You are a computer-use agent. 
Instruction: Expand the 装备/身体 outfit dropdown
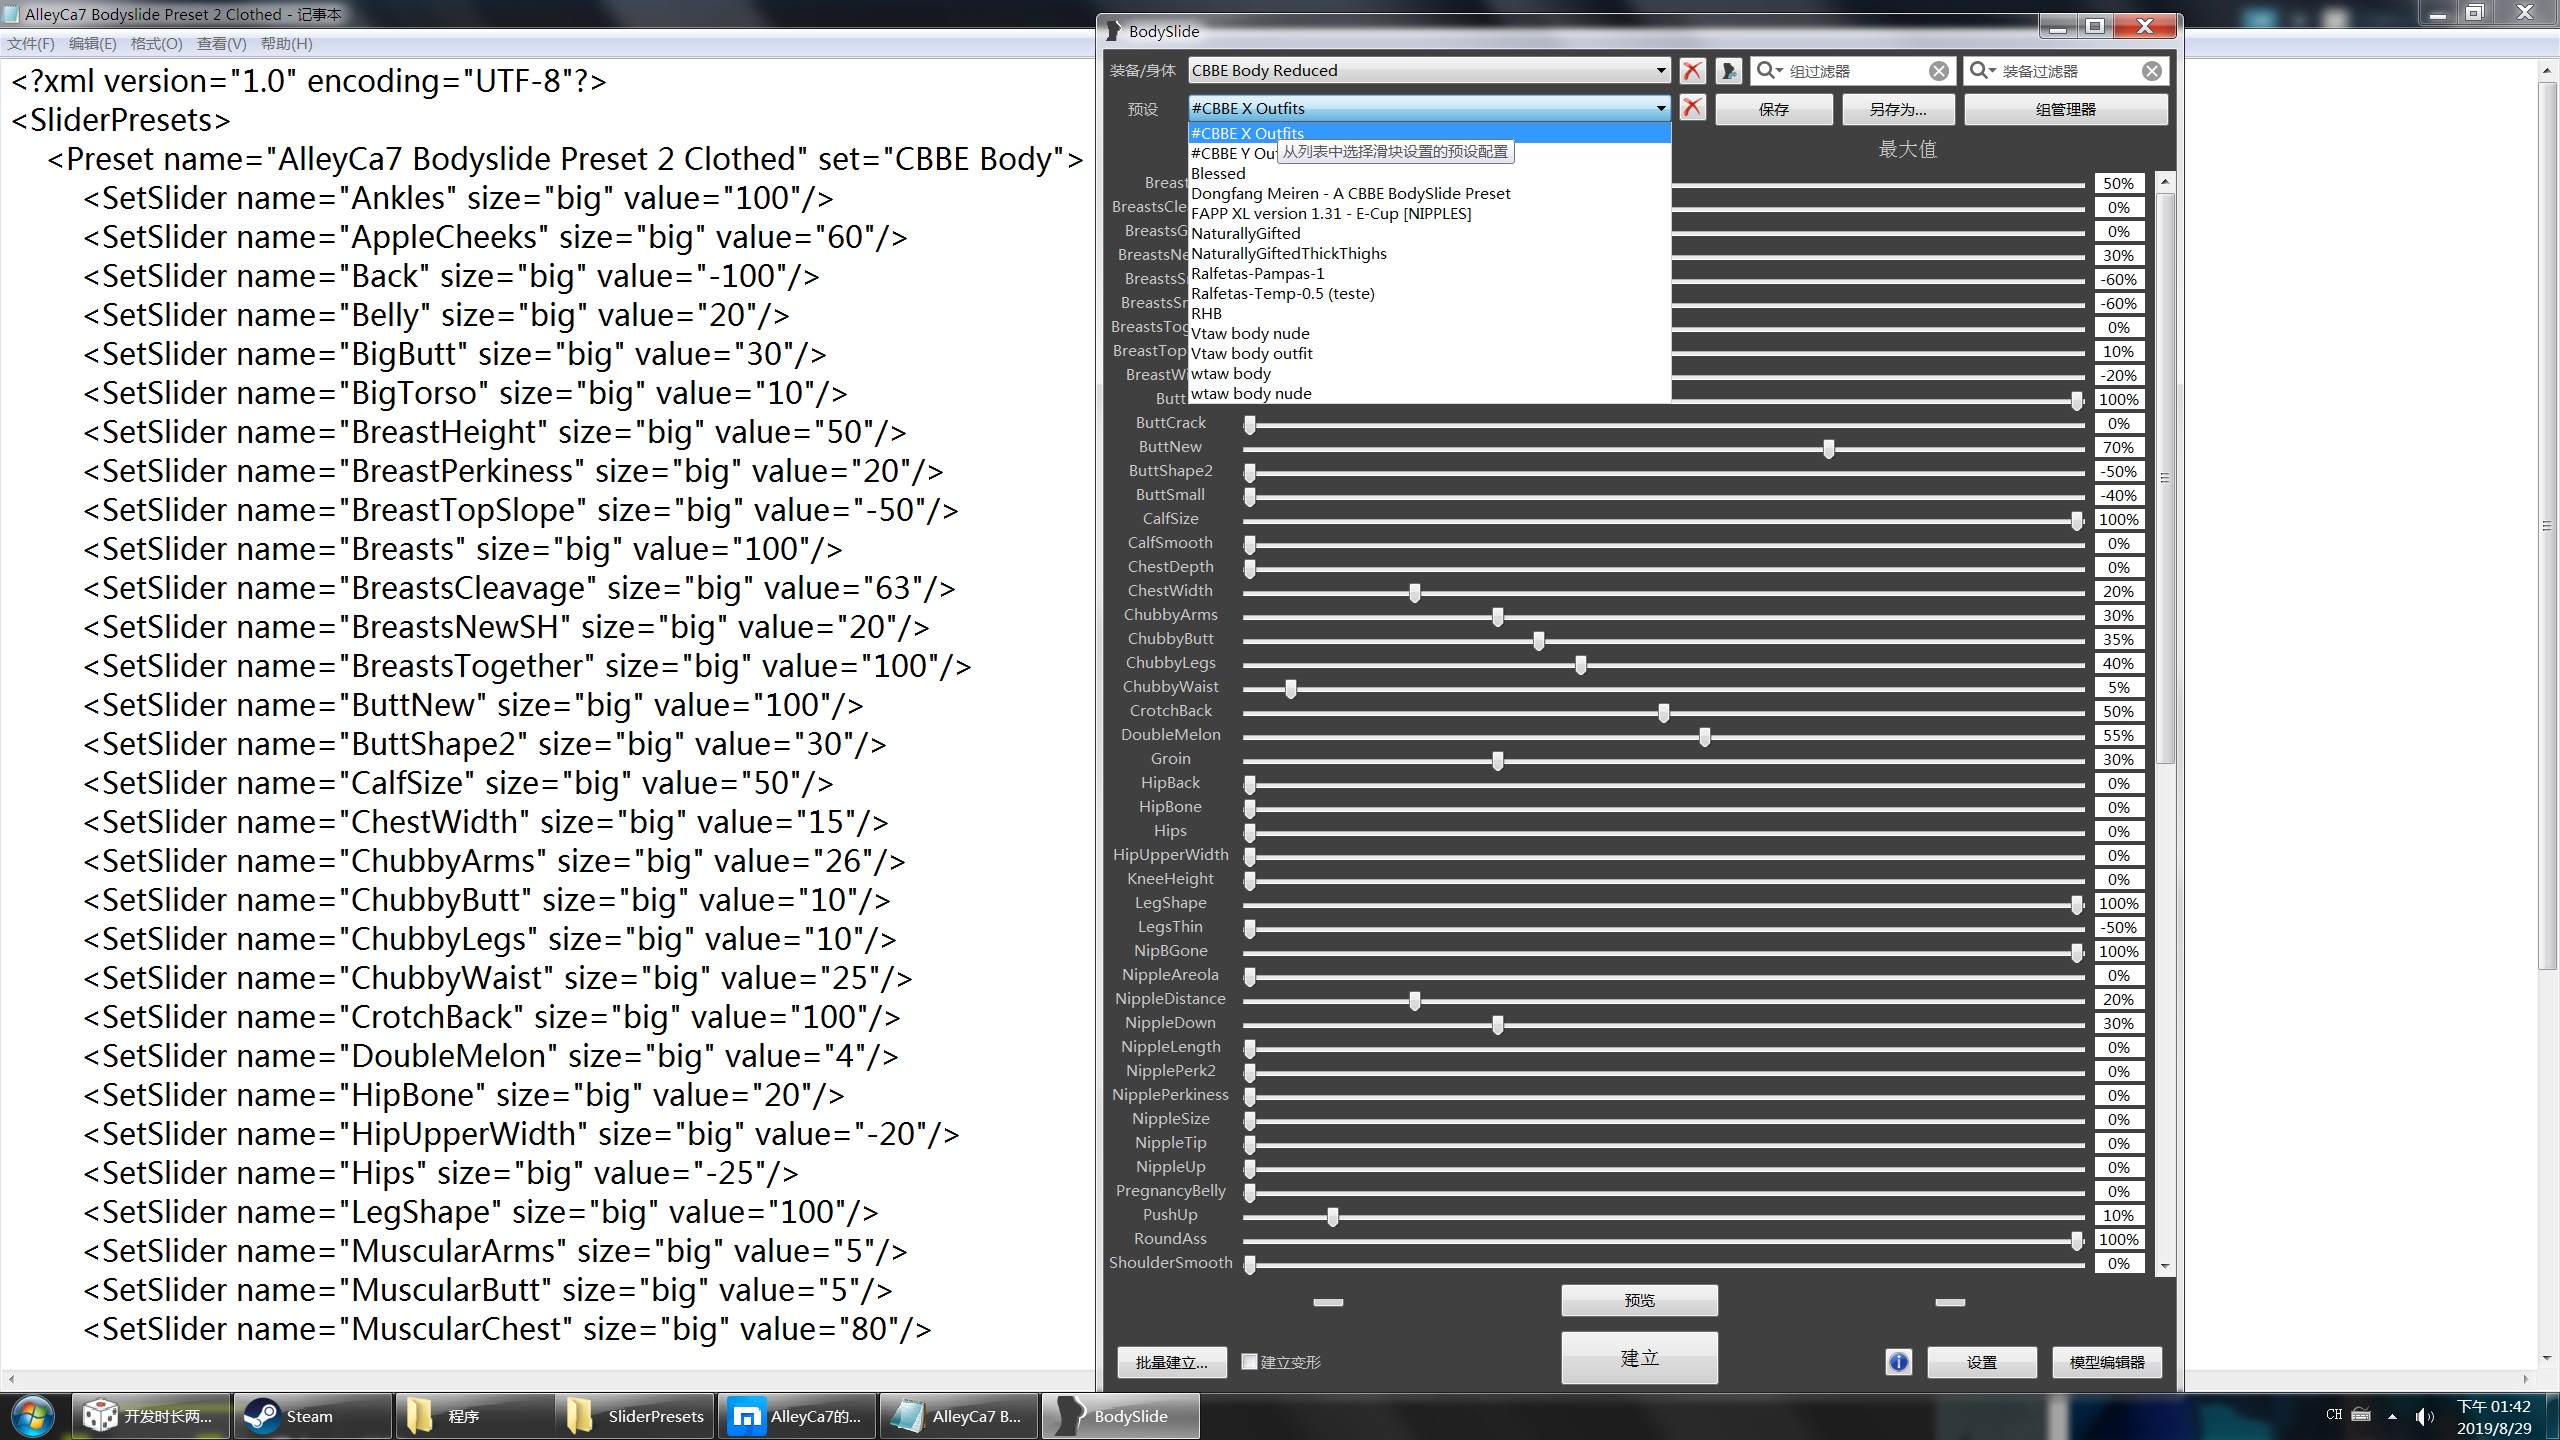pos(1660,71)
